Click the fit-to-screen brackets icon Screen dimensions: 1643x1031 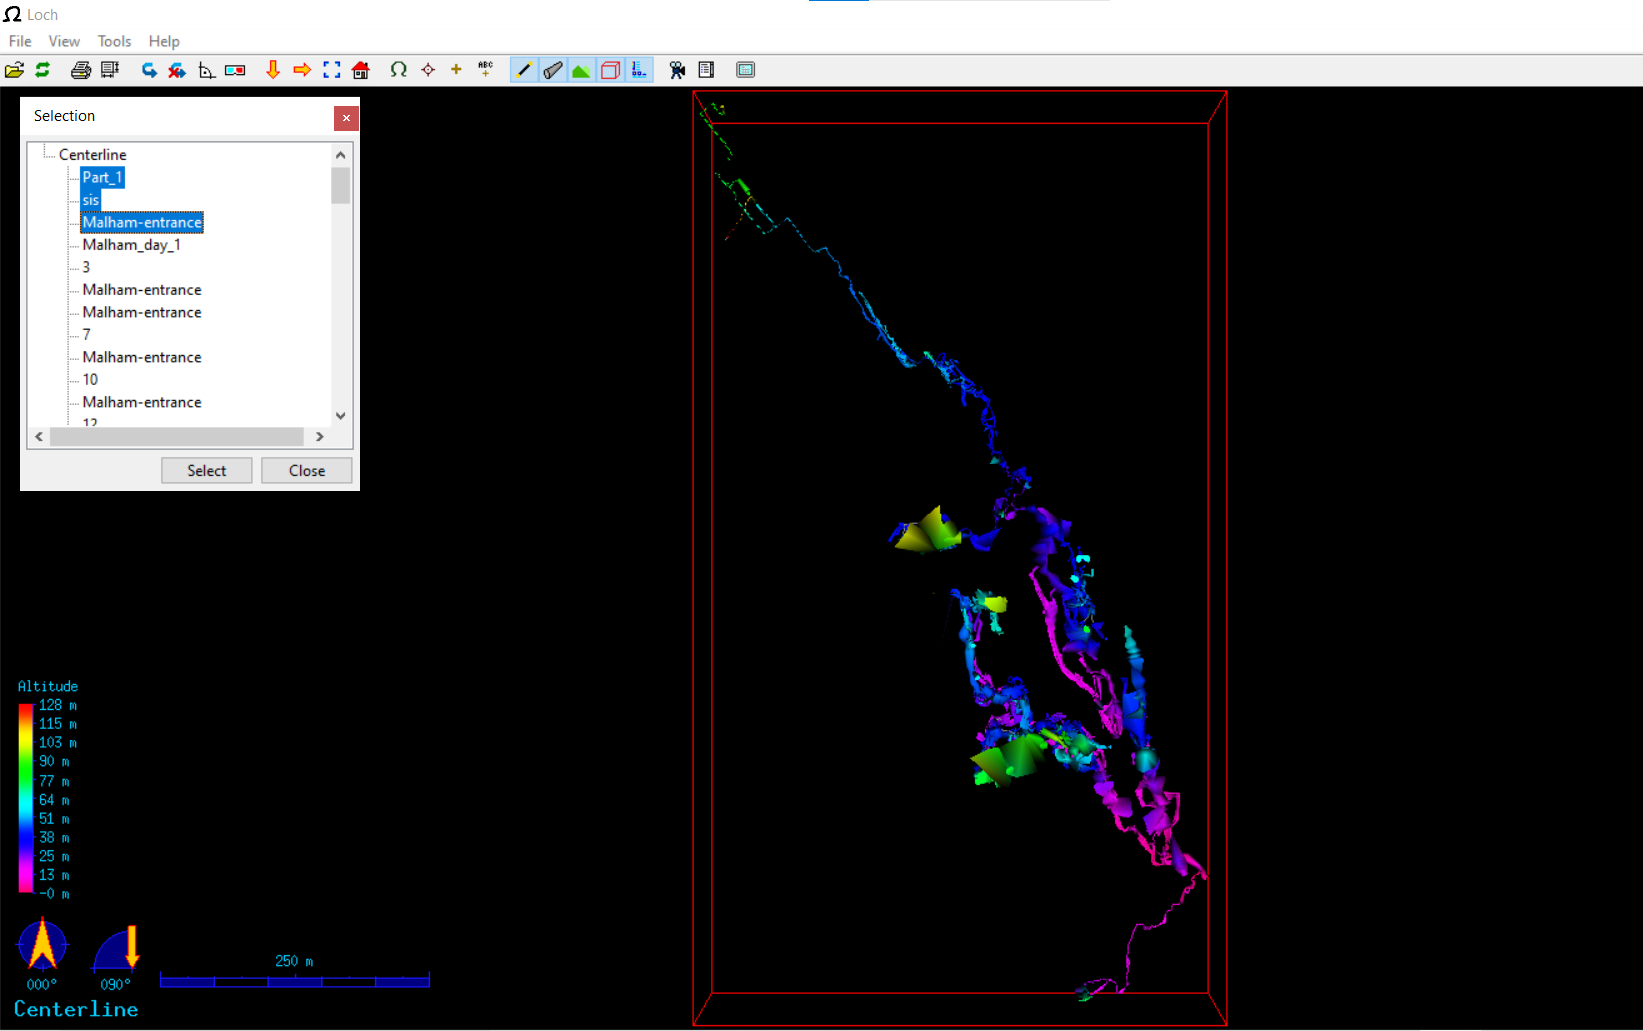click(332, 70)
